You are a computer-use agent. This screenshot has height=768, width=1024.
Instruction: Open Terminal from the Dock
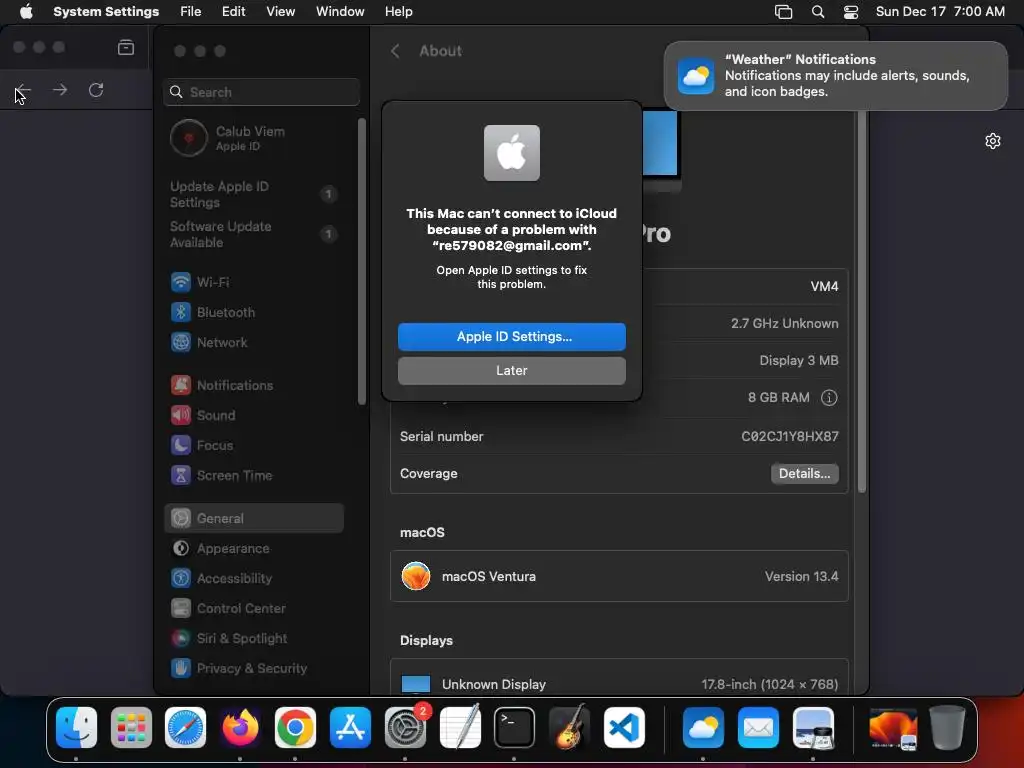coord(515,727)
